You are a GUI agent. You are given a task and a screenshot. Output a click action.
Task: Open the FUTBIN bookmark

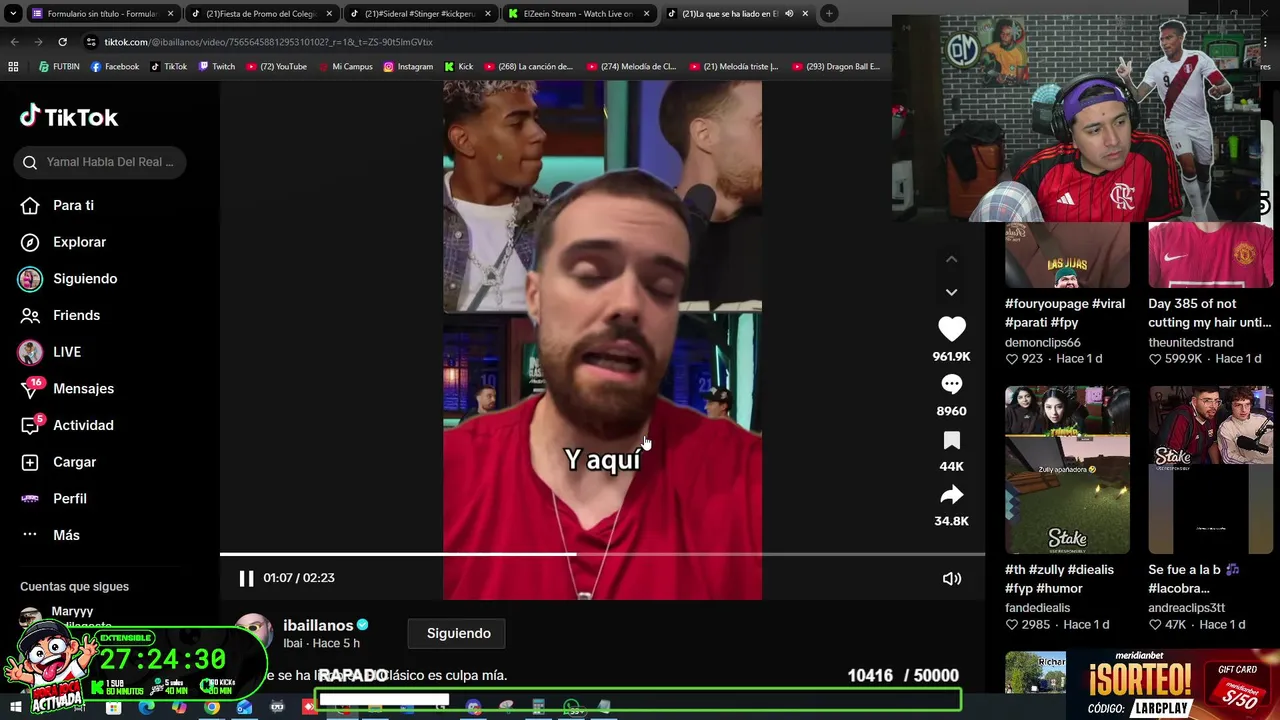pyautogui.click(x=59, y=67)
